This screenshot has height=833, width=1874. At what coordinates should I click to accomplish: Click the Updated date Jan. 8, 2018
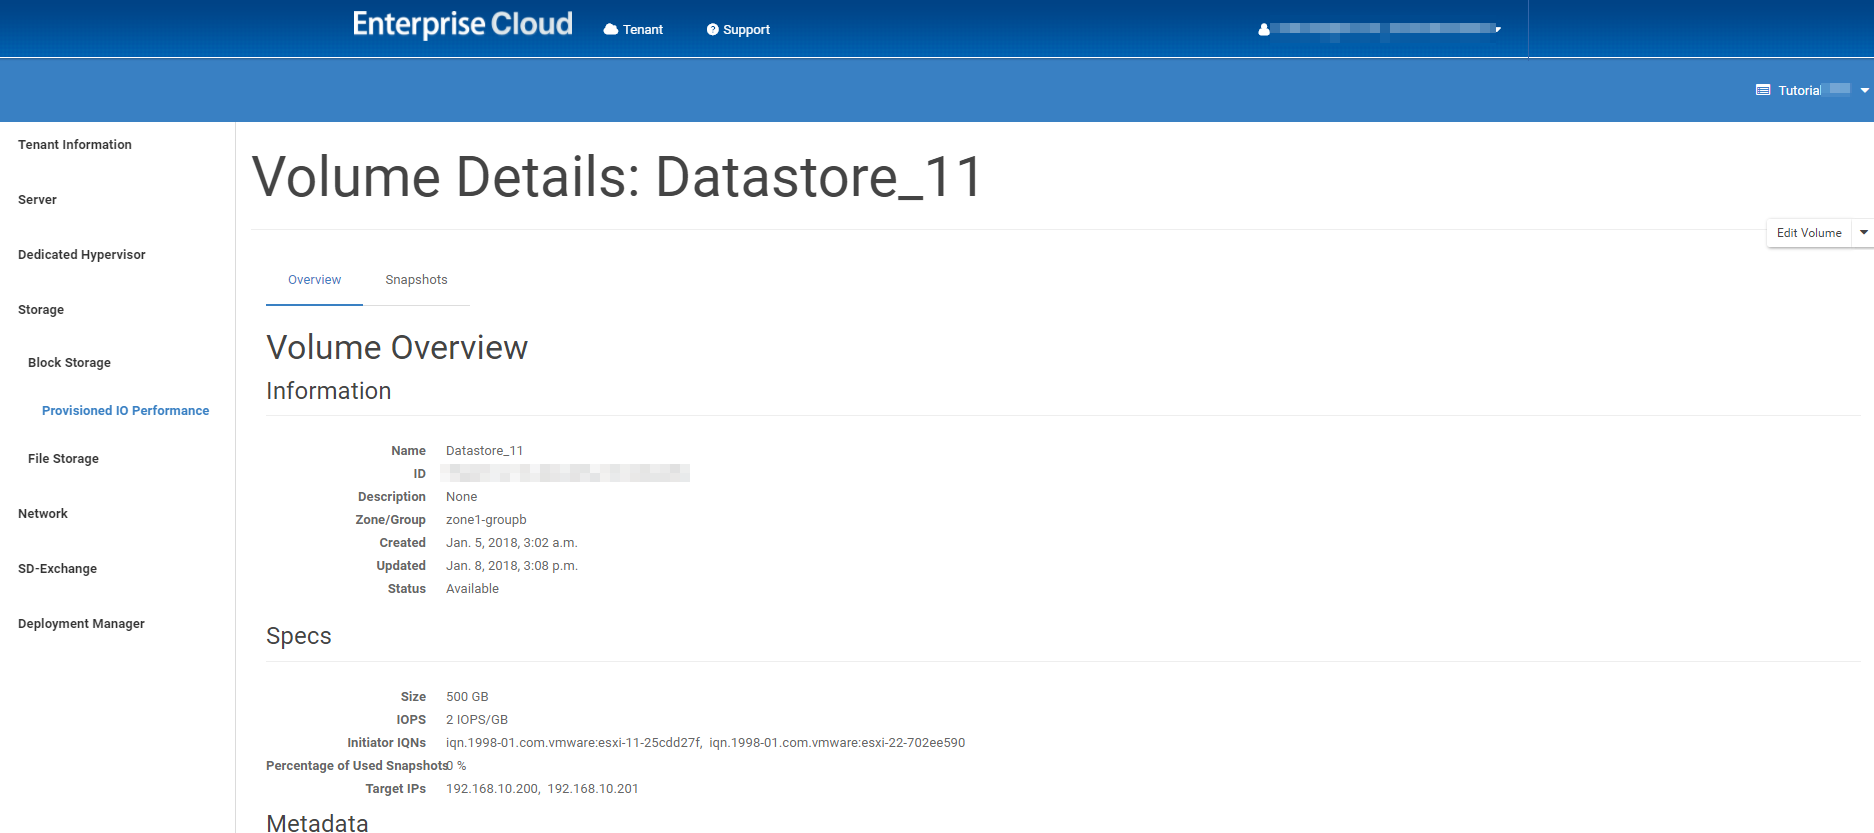pos(512,566)
